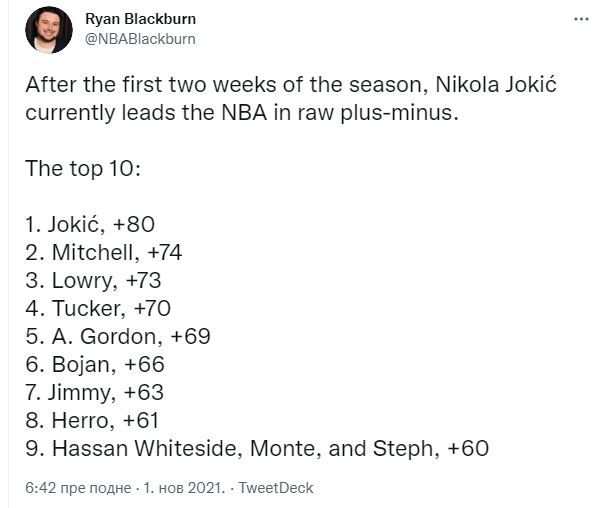Screen dimensions: 593x508
Task: Select the '3. Lowry, +73' line
Action: (x=93, y=281)
